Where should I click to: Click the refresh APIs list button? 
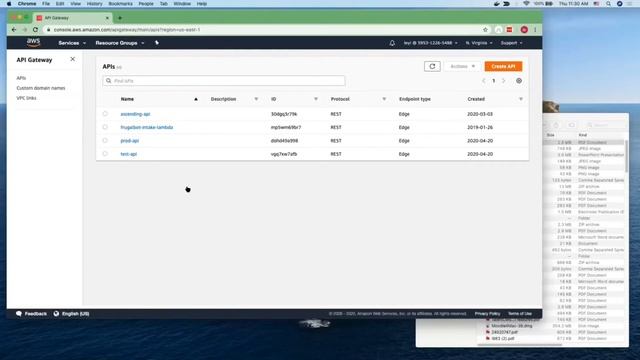coord(432,66)
